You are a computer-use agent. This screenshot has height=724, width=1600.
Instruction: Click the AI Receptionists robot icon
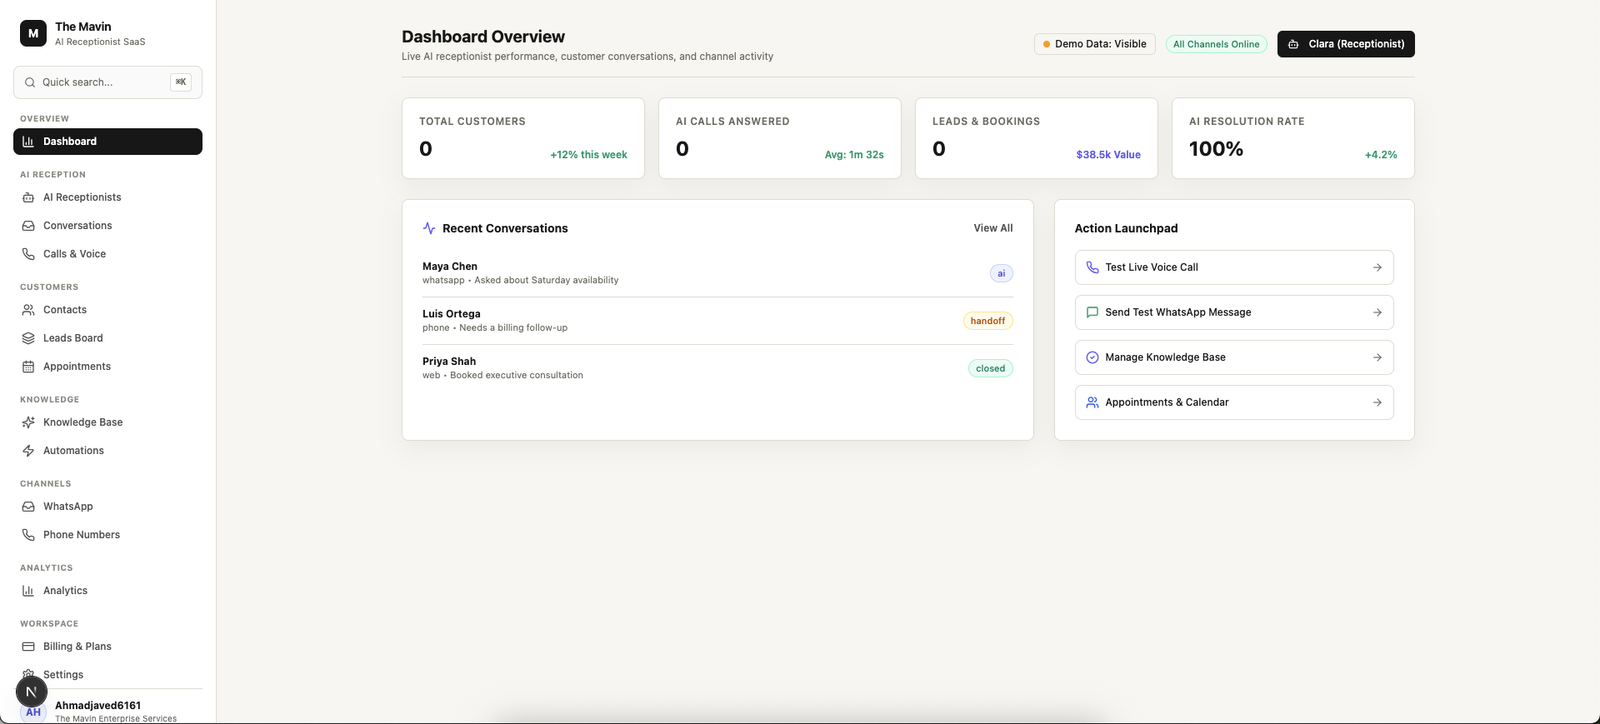click(x=28, y=198)
